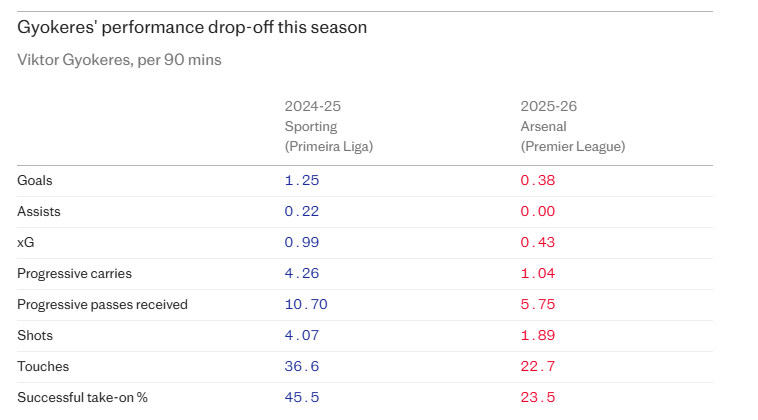Click the xG row label
Image resolution: width=758 pixels, height=420 pixels.
(26, 243)
